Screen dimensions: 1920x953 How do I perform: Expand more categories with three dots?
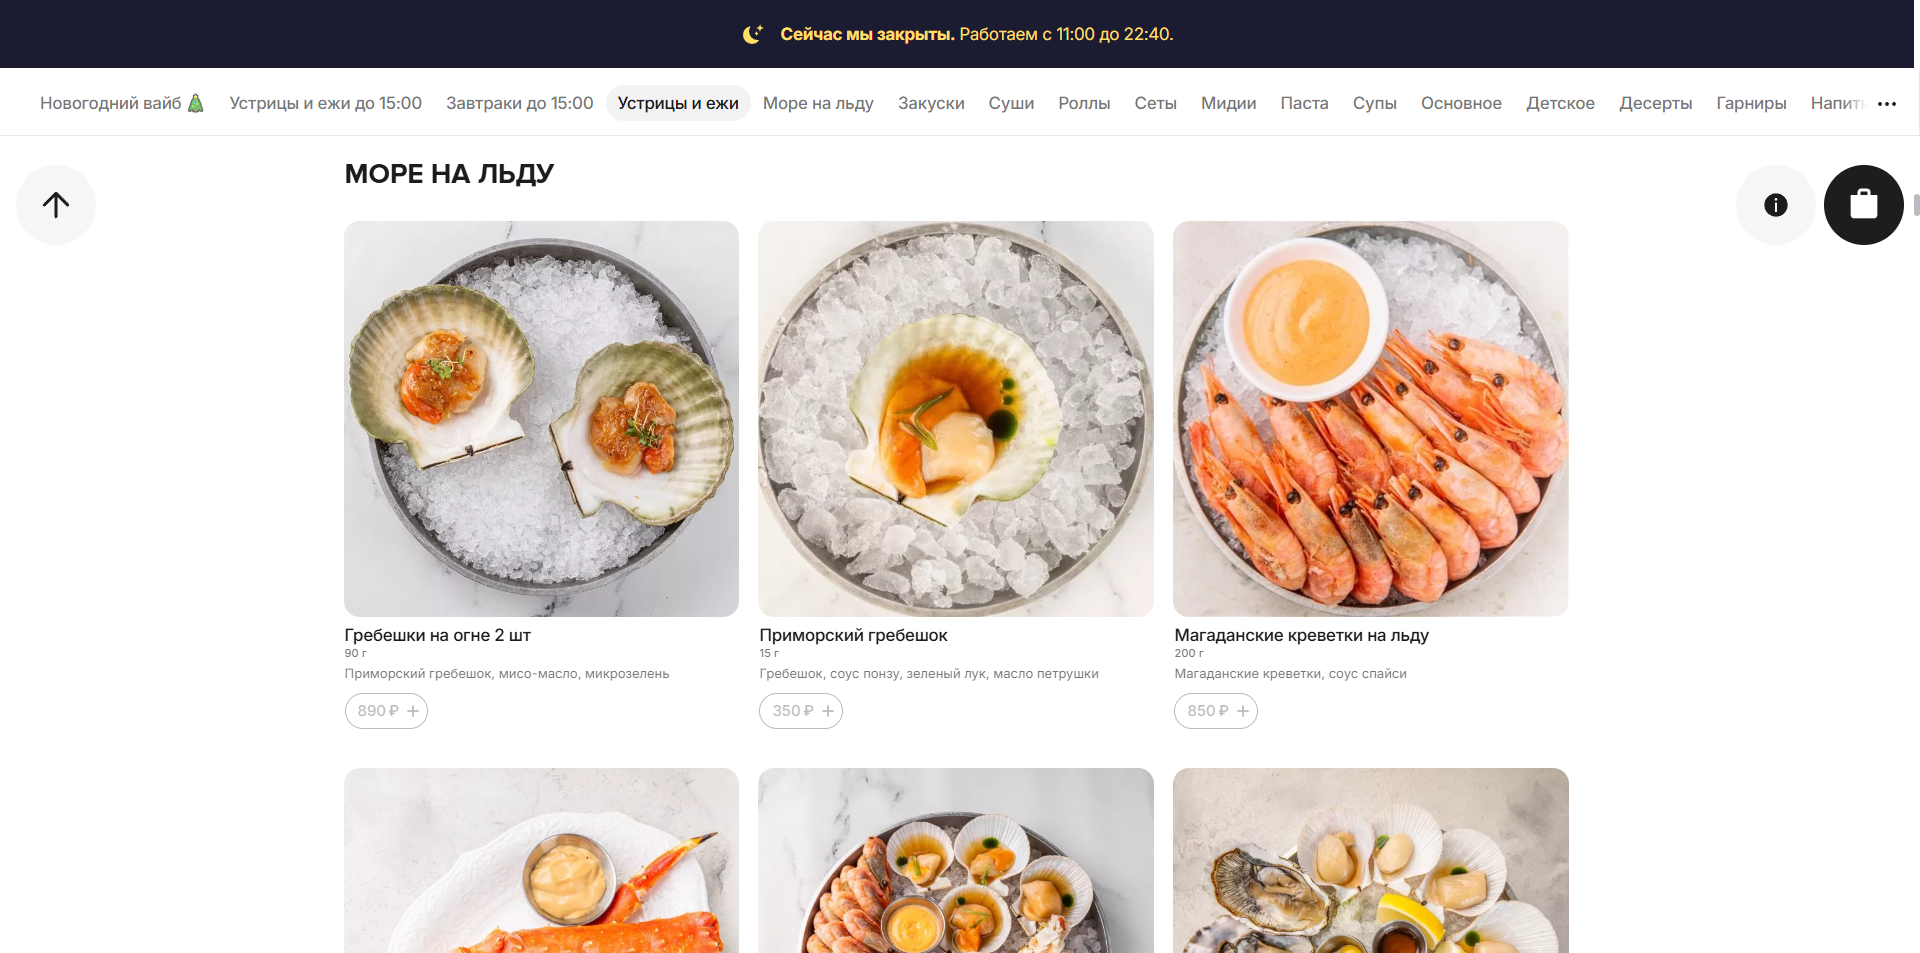click(1887, 104)
